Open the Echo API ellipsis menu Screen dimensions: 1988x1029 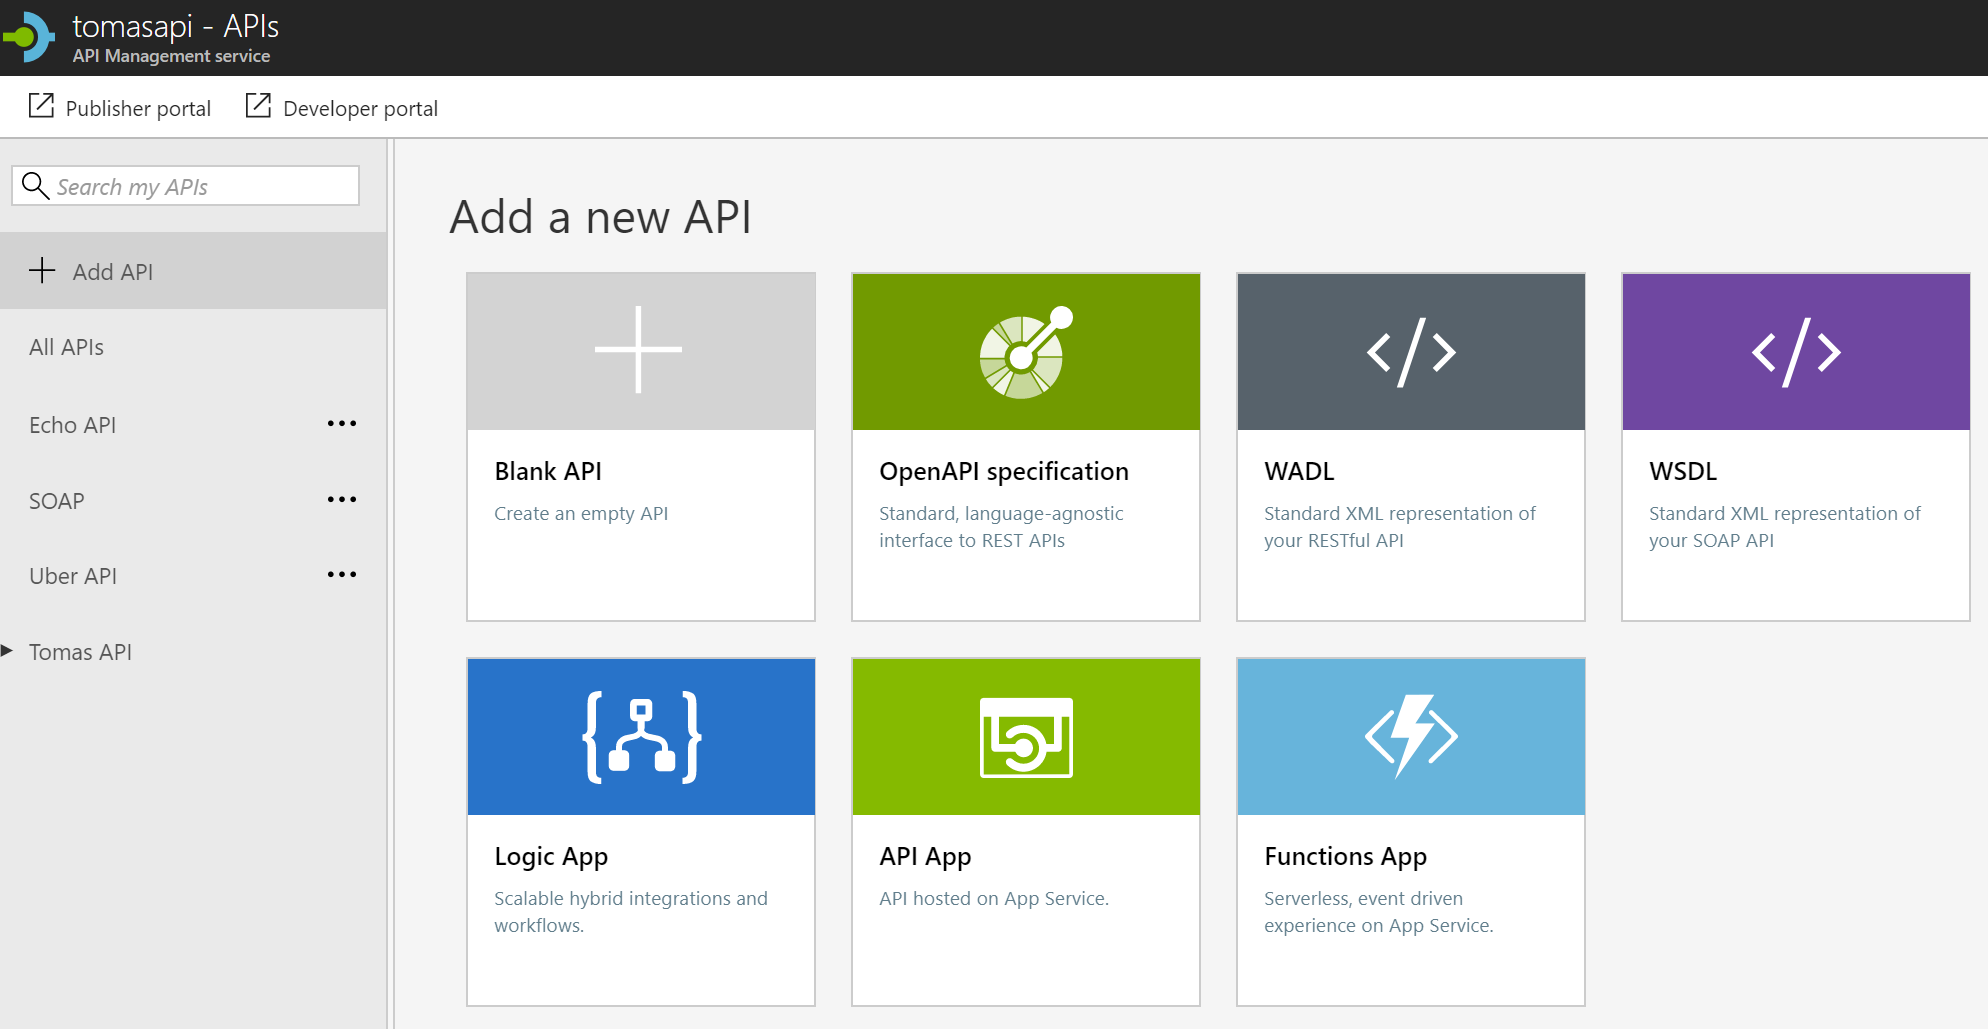pyautogui.click(x=342, y=424)
